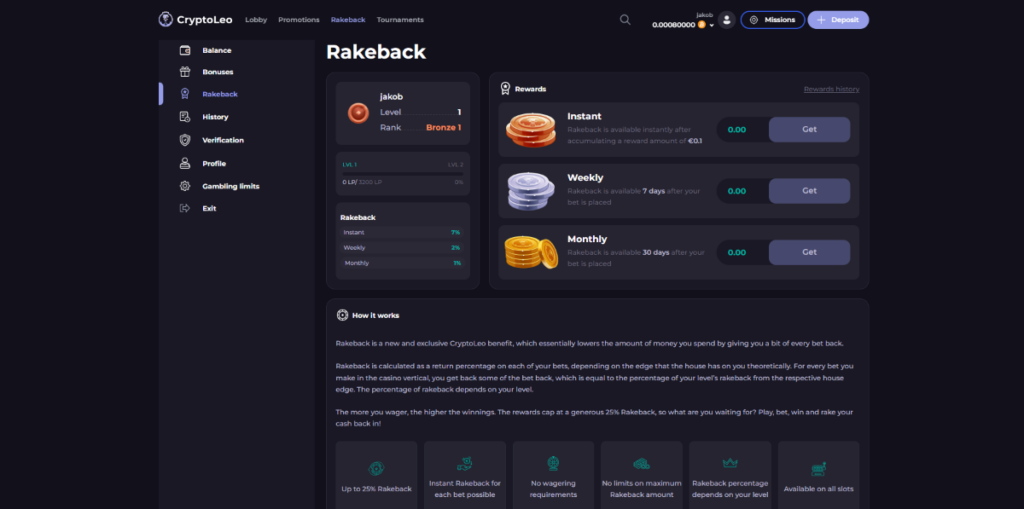Click the Monthly gold coins stack image
1024x509 pixels.
click(531, 253)
